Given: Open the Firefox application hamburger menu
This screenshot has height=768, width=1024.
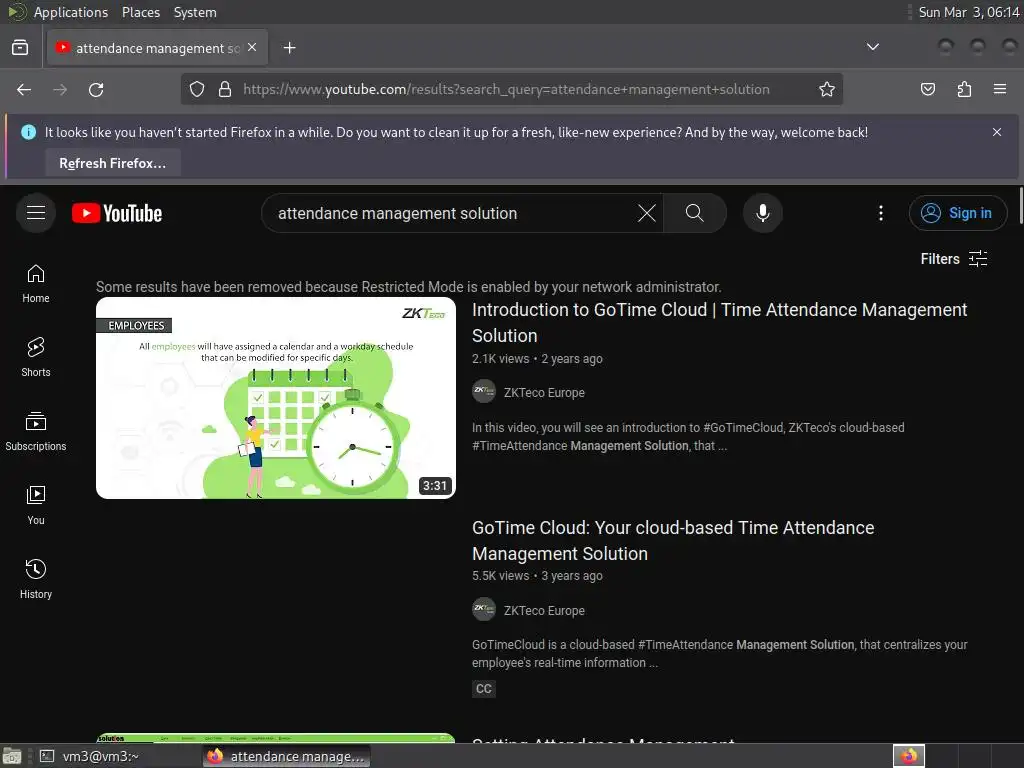Looking at the screenshot, I should click(x=1000, y=89).
